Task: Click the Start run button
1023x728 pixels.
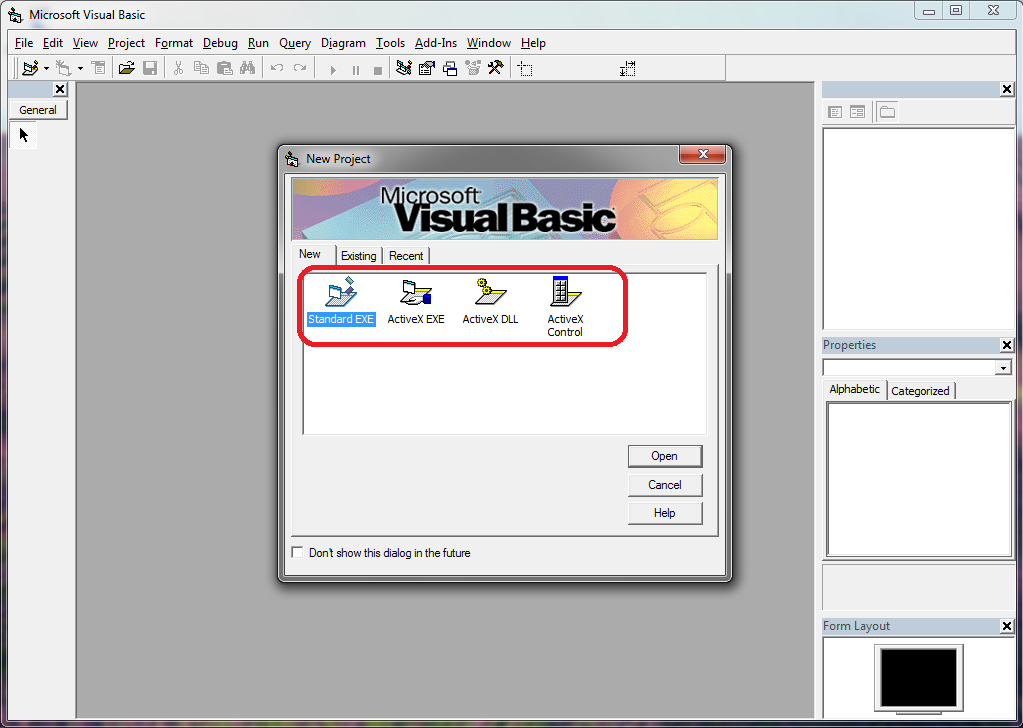Action: [x=333, y=70]
